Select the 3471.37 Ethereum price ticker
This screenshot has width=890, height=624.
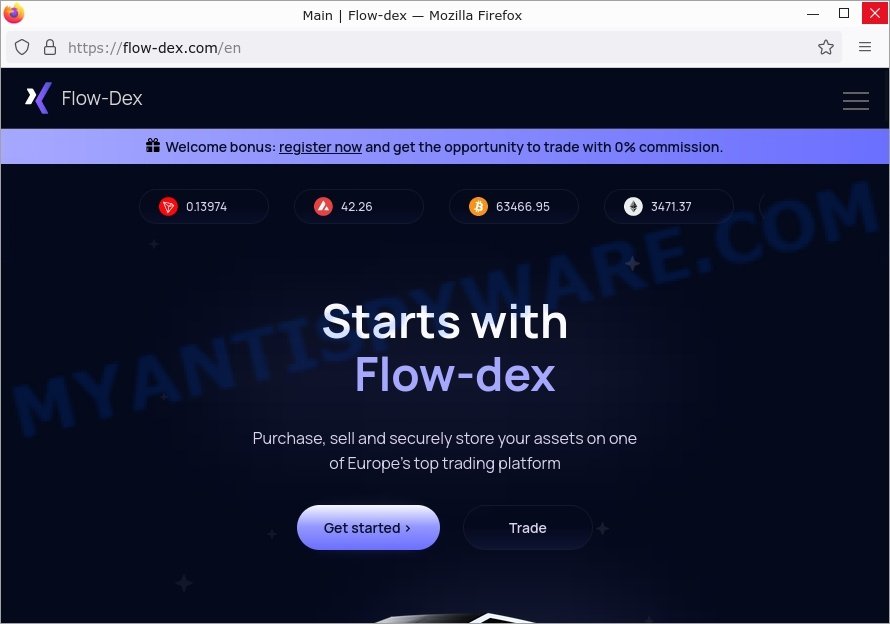[x=669, y=207]
